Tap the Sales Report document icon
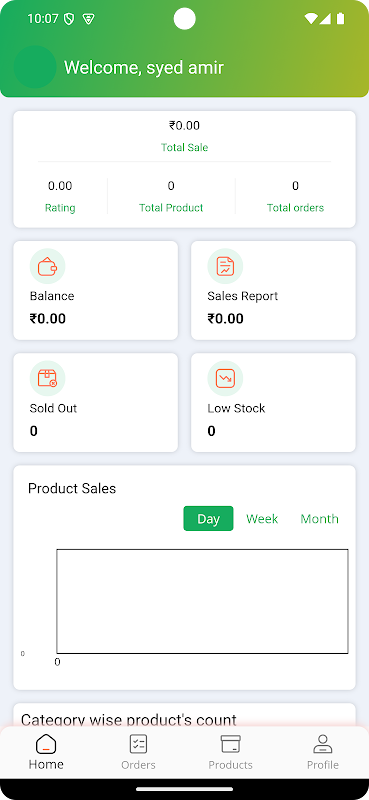Image resolution: width=369 pixels, height=800 pixels. click(225, 266)
